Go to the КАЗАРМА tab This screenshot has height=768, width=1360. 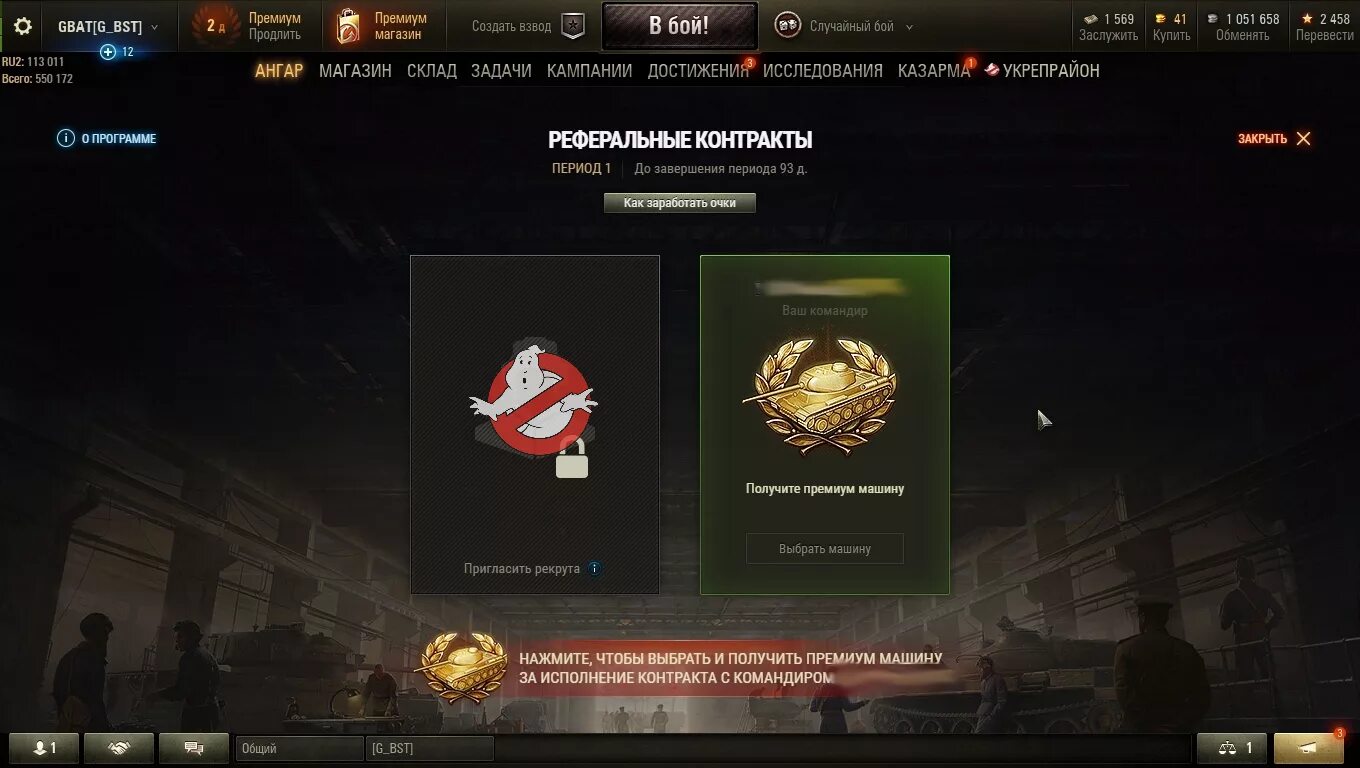(934, 70)
